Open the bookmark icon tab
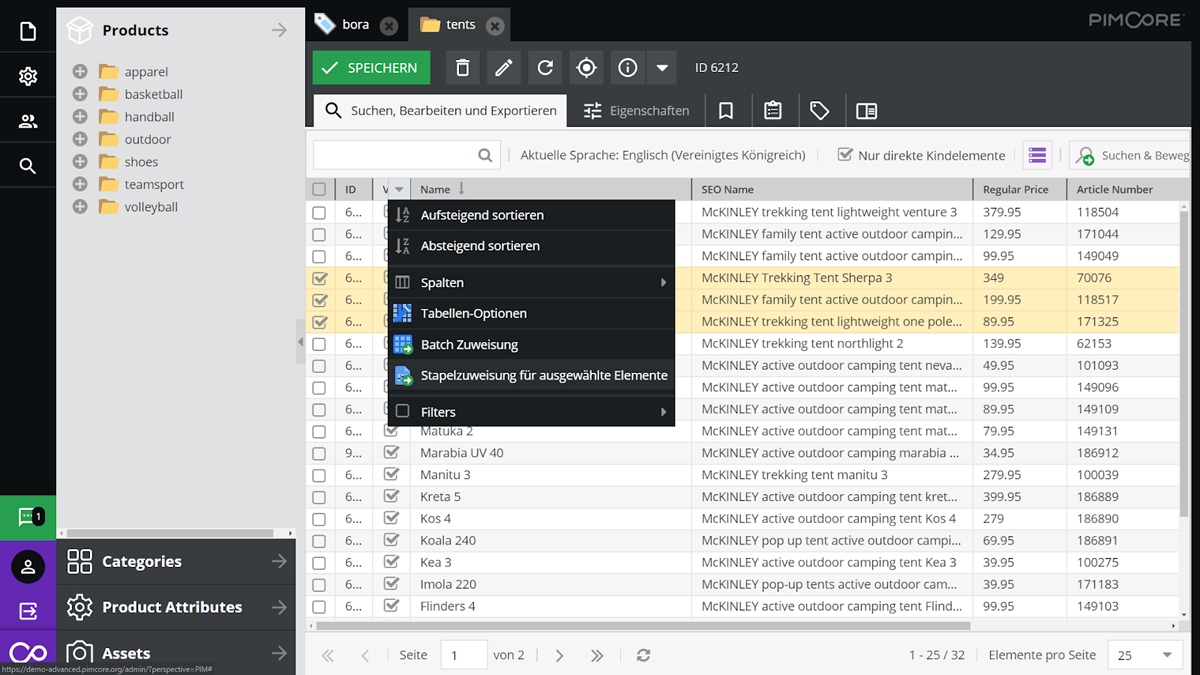This screenshot has height=675, width=1200. coord(727,111)
